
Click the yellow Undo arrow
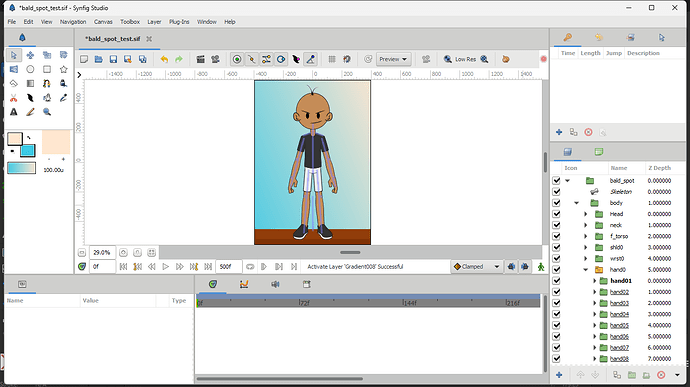pyautogui.click(x=164, y=59)
